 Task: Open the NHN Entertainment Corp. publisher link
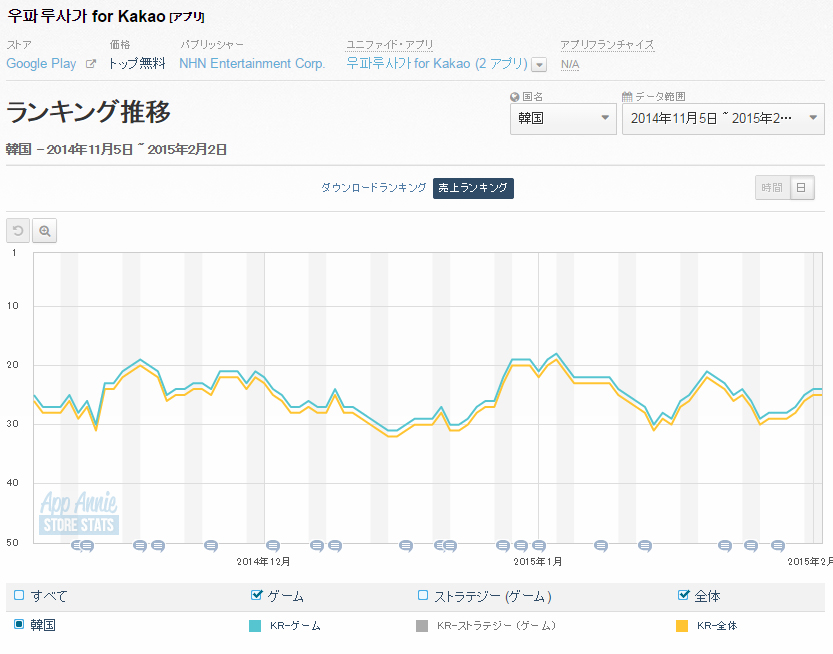252,64
